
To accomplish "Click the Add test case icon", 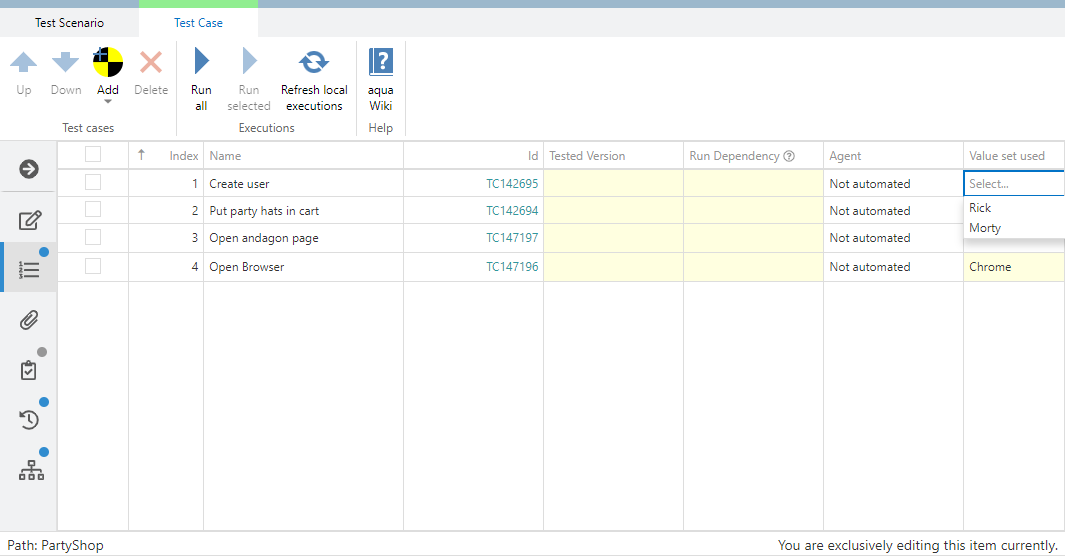I will (108, 62).
